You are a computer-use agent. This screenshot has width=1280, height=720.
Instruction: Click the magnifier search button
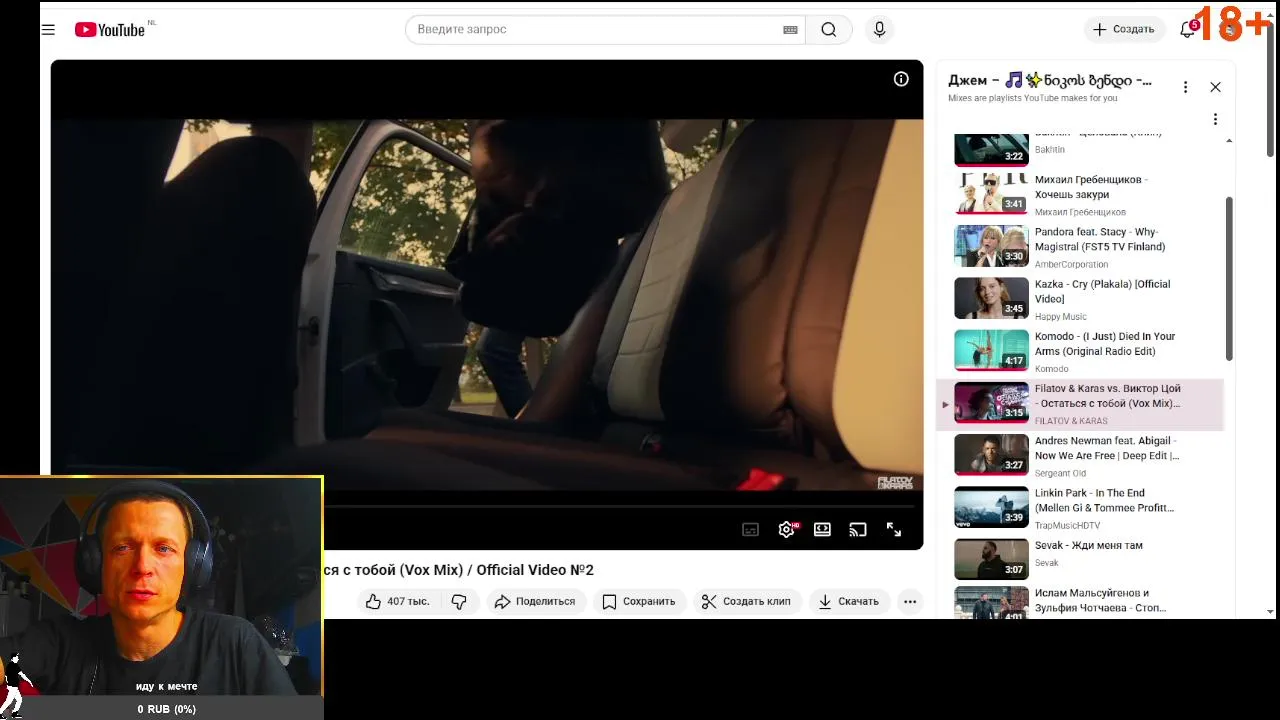tap(829, 30)
